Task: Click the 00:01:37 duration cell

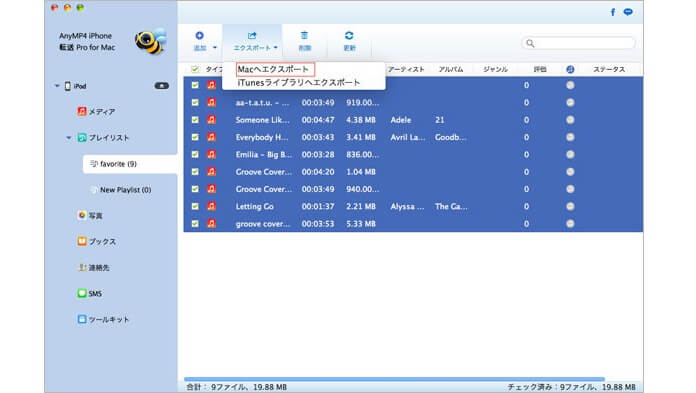Action: [x=318, y=206]
